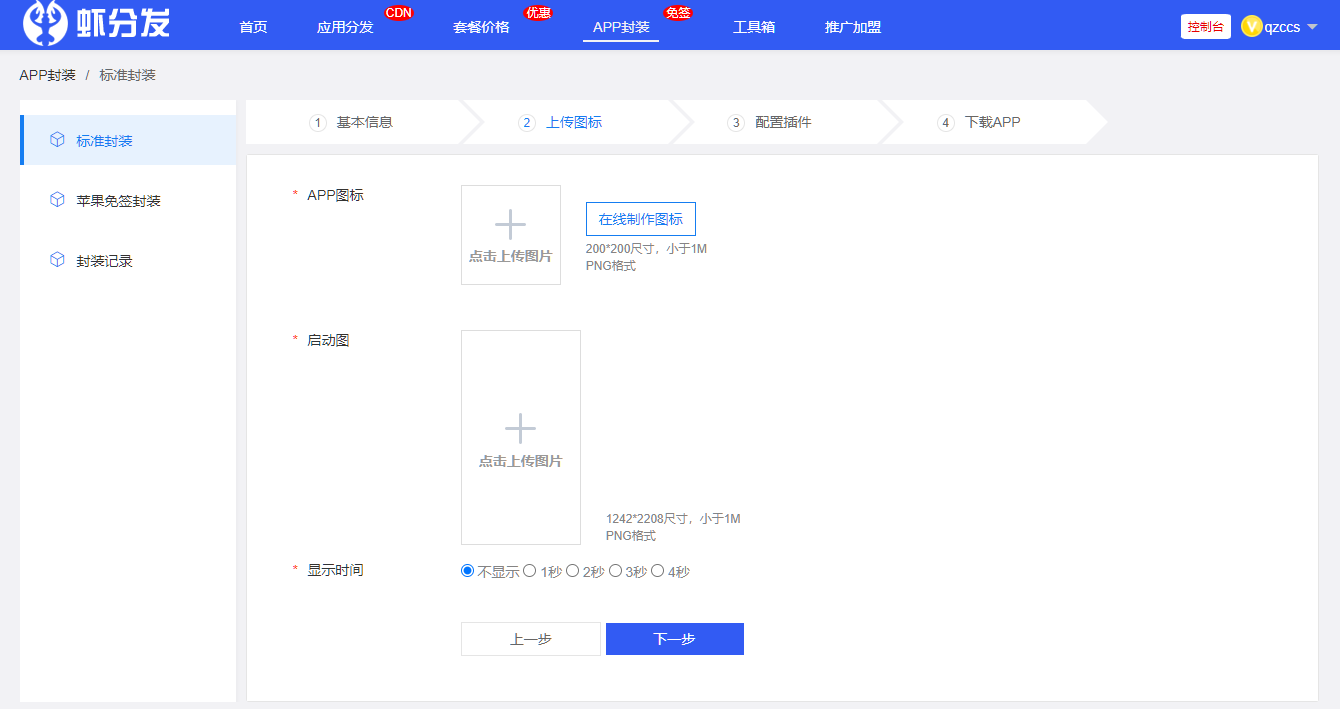1340x709 pixels.
Task: Open the 应用分发 navigation menu
Action: 345,27
